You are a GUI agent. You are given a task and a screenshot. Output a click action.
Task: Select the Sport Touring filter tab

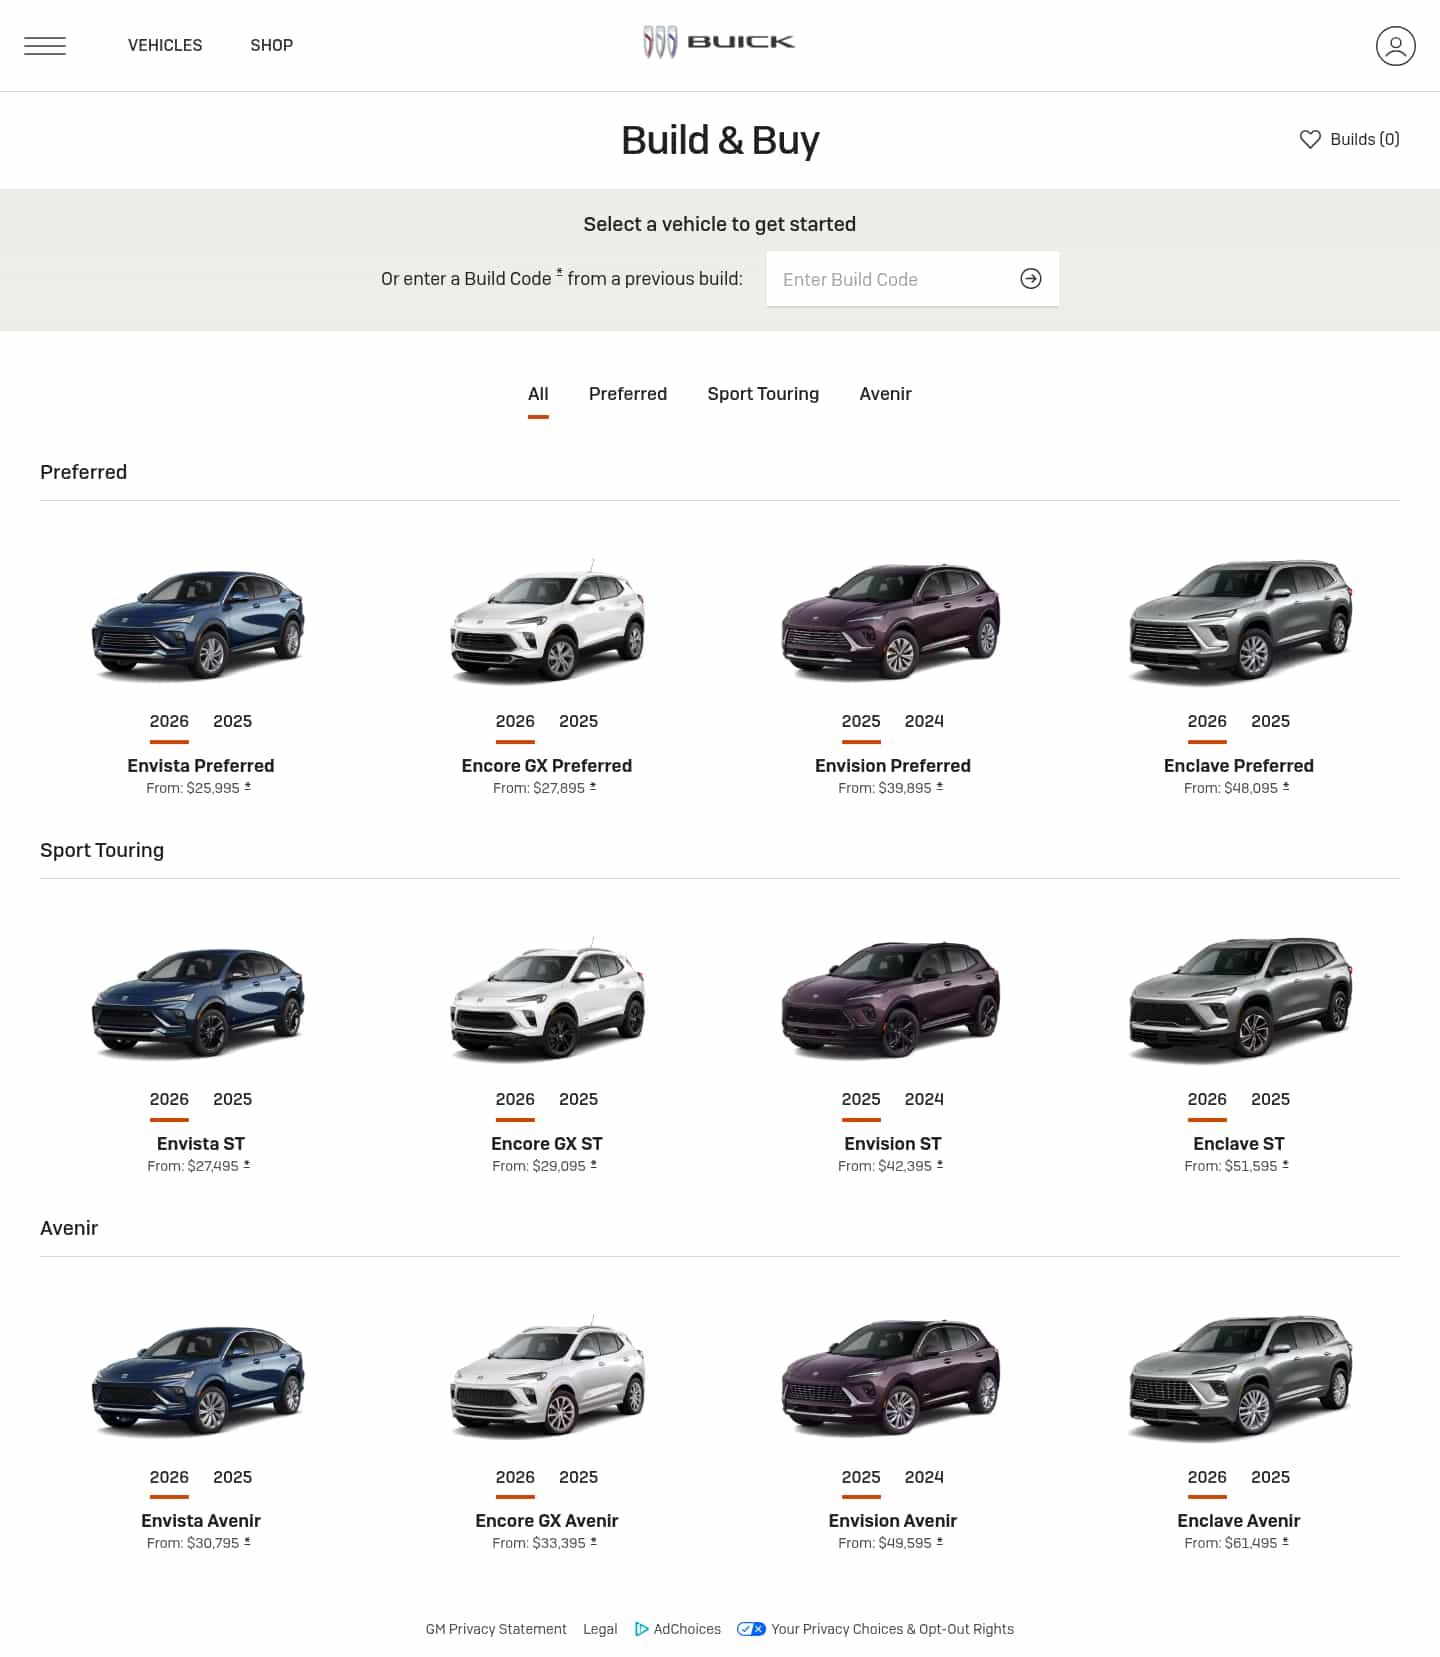[x=763, y=394]
